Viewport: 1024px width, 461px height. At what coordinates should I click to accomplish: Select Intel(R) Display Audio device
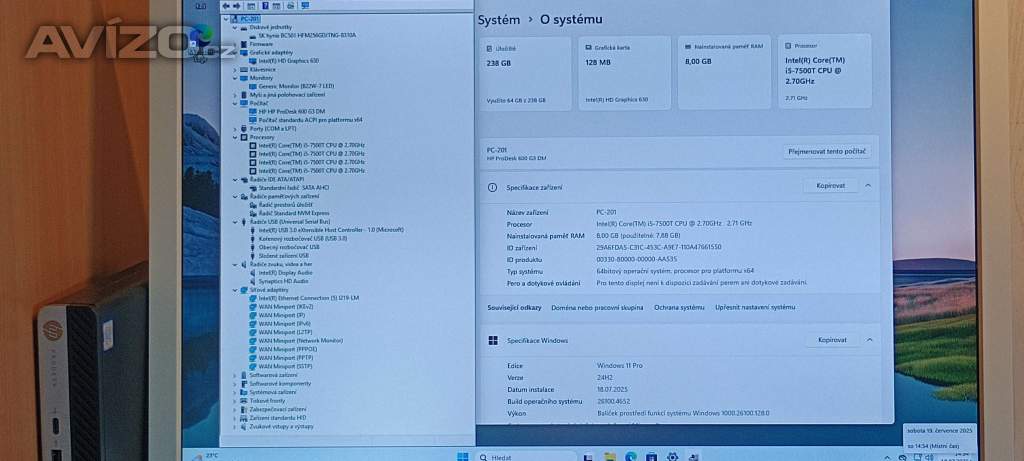point(281,272)
